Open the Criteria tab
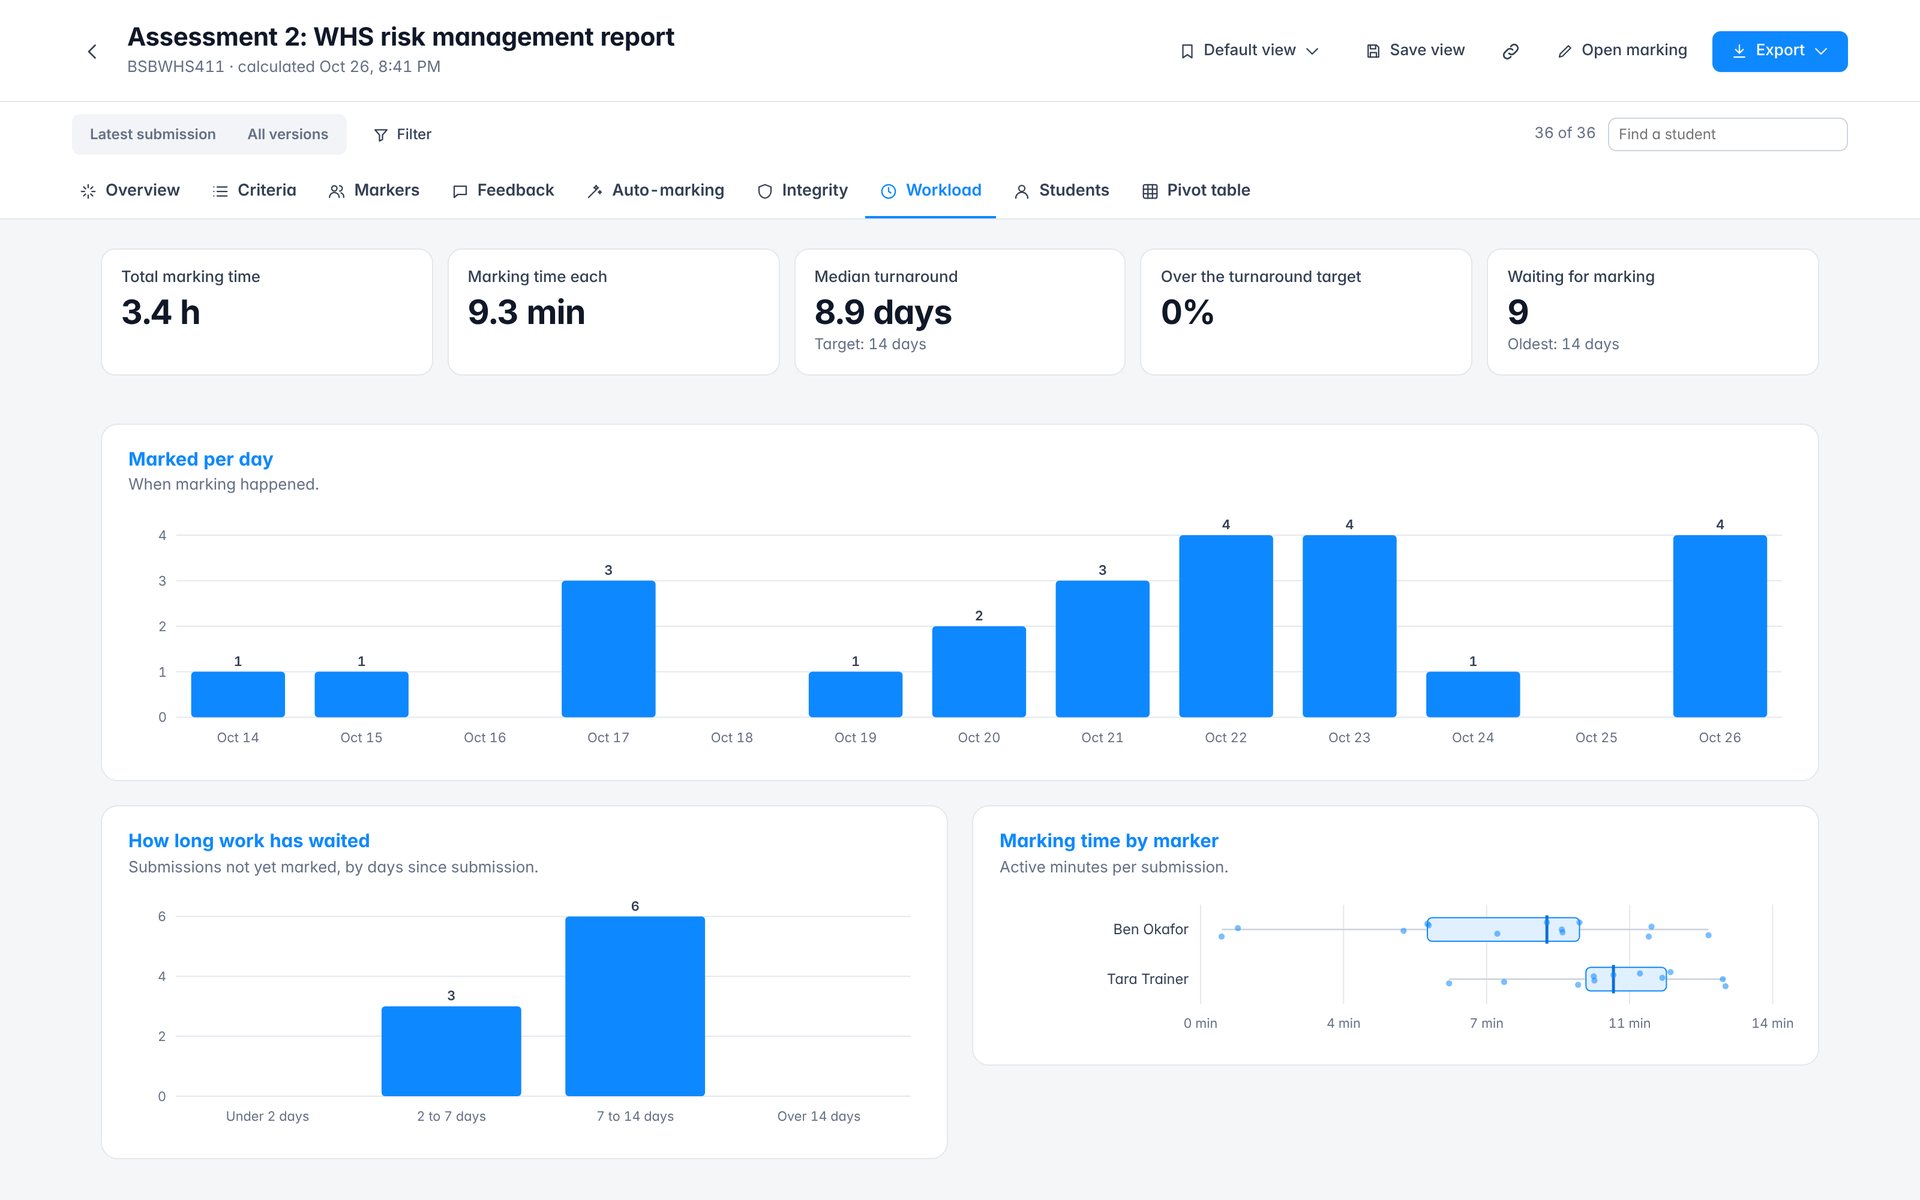This screenshot has height=1200, width=1920. click(x=254, y=190)
